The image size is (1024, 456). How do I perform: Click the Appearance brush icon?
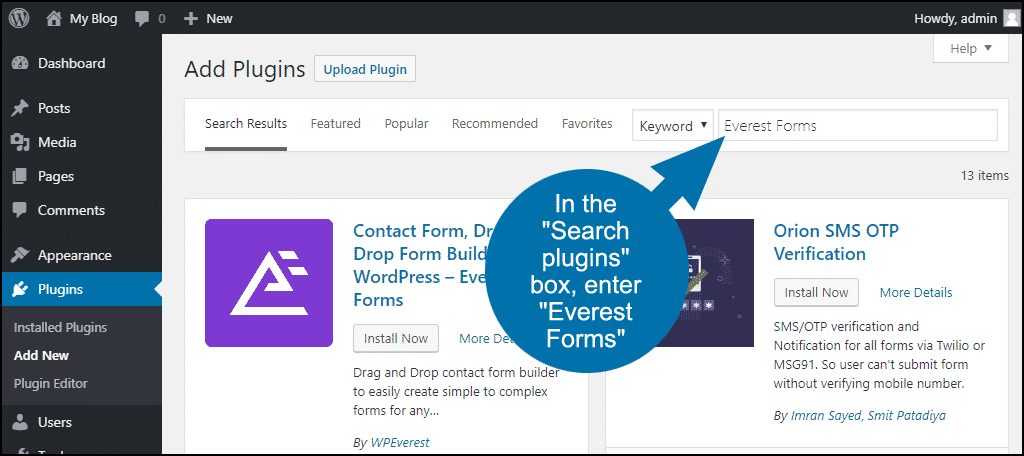[20, 255]
